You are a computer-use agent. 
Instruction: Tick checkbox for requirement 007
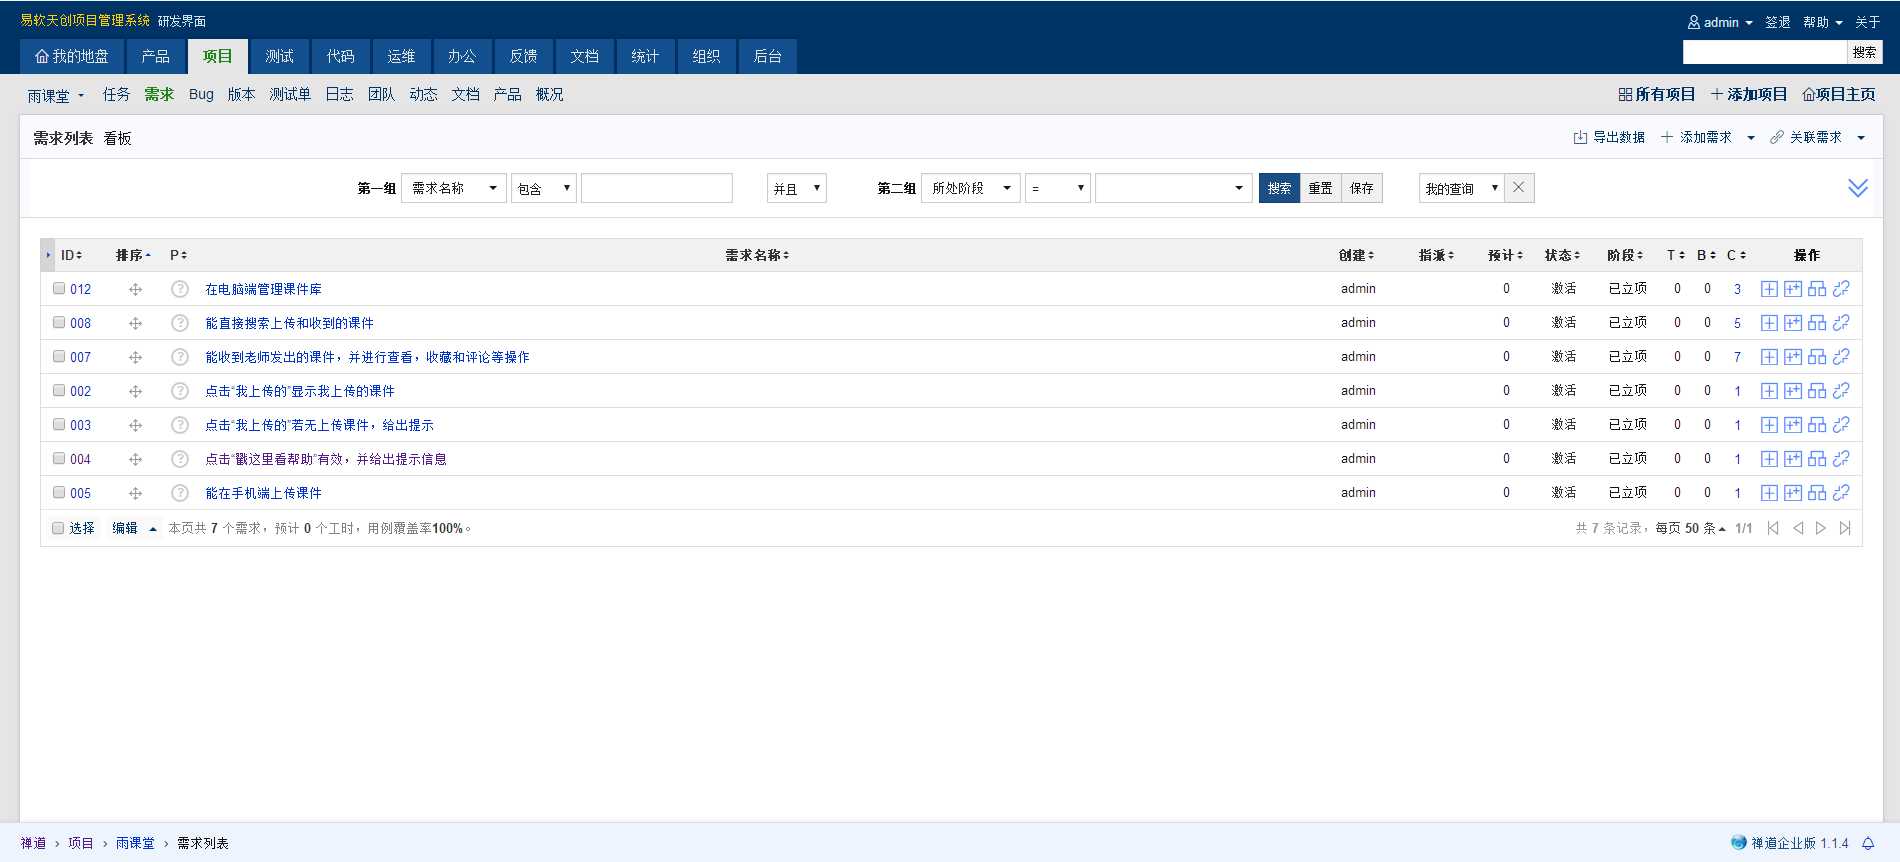click(x=59, y=356)
